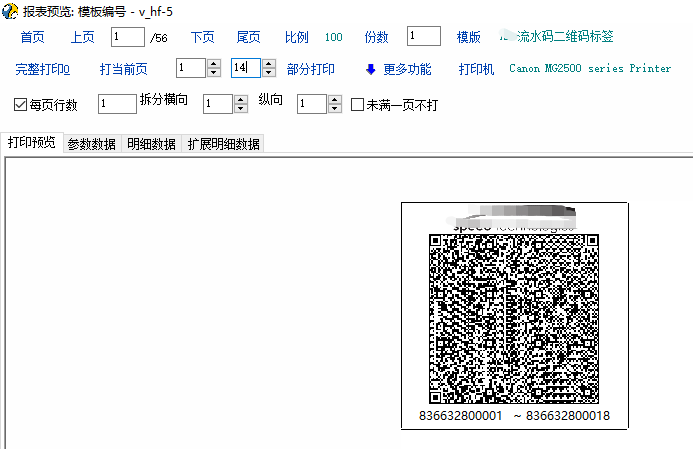The image size is (693, 449).
Task: Toggle the 每页行数 checkbox
Action: pos(21,104)
